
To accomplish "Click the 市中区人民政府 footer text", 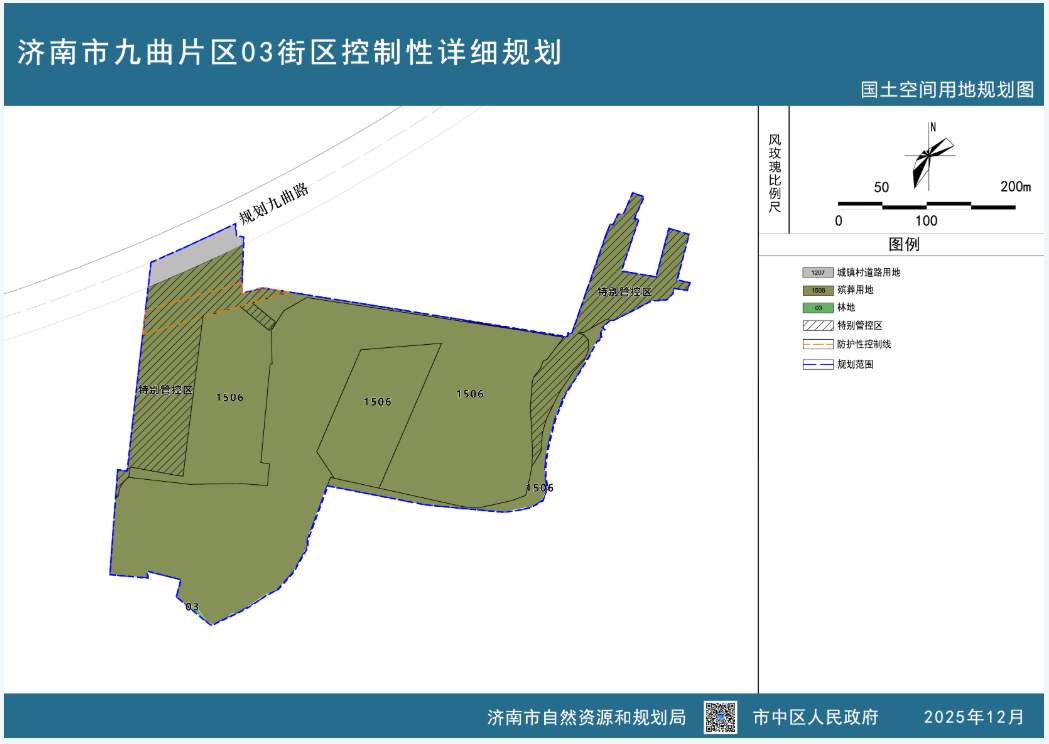I will (815, 715).
